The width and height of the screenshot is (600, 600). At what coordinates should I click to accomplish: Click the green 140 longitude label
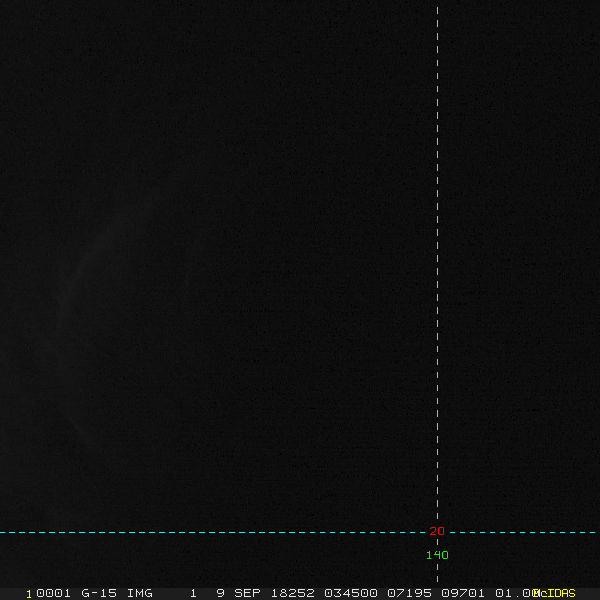437,555
